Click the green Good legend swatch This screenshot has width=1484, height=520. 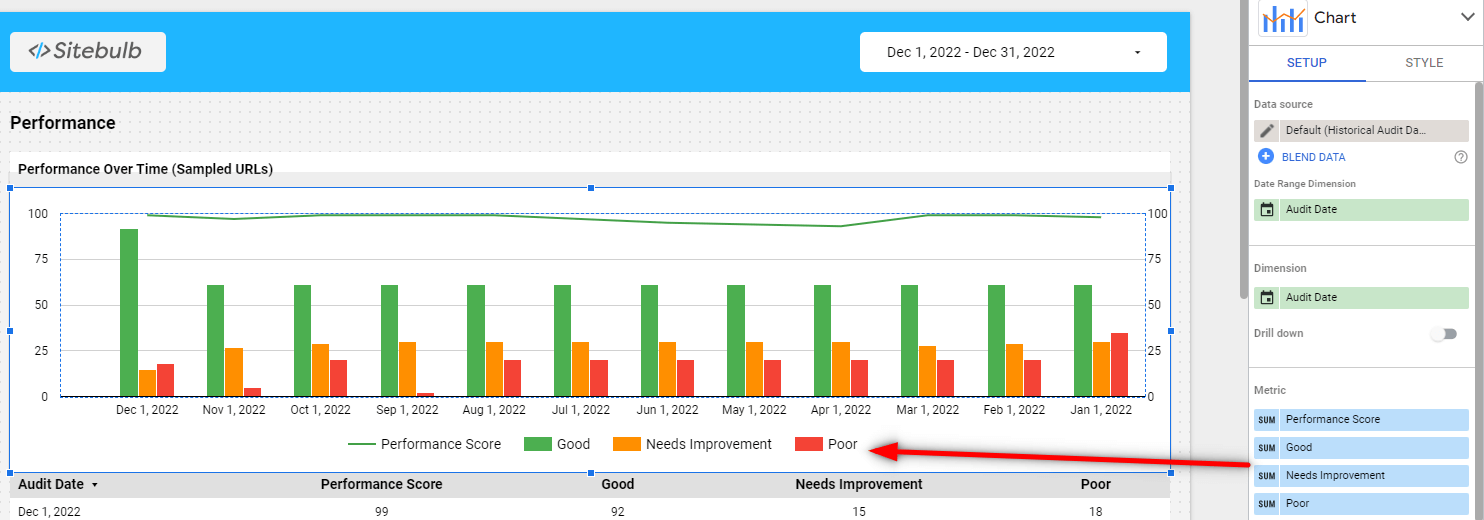pos(538,444)
